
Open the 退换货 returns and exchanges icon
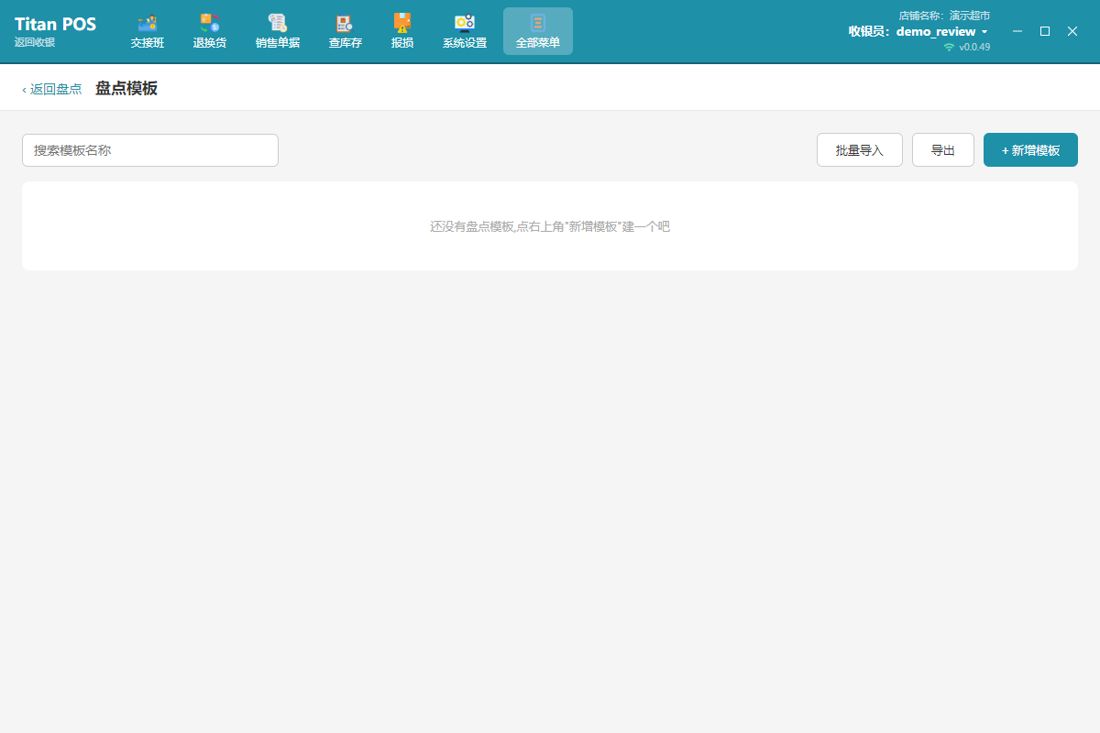pos(210,32)
